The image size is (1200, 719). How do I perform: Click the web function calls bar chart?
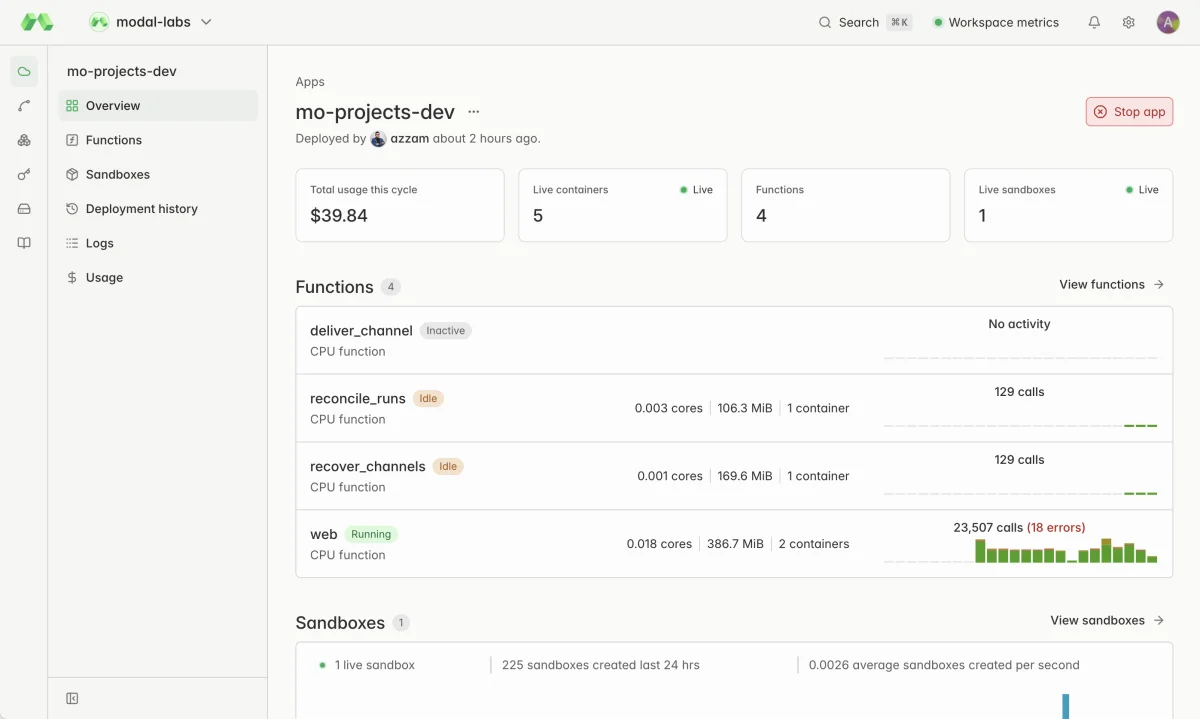[1020, 551]
